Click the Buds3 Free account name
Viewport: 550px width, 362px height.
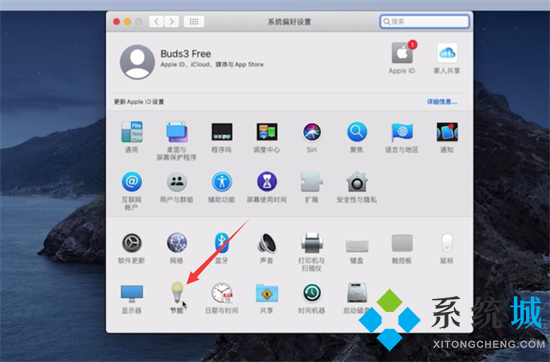(x=186, y=54)
